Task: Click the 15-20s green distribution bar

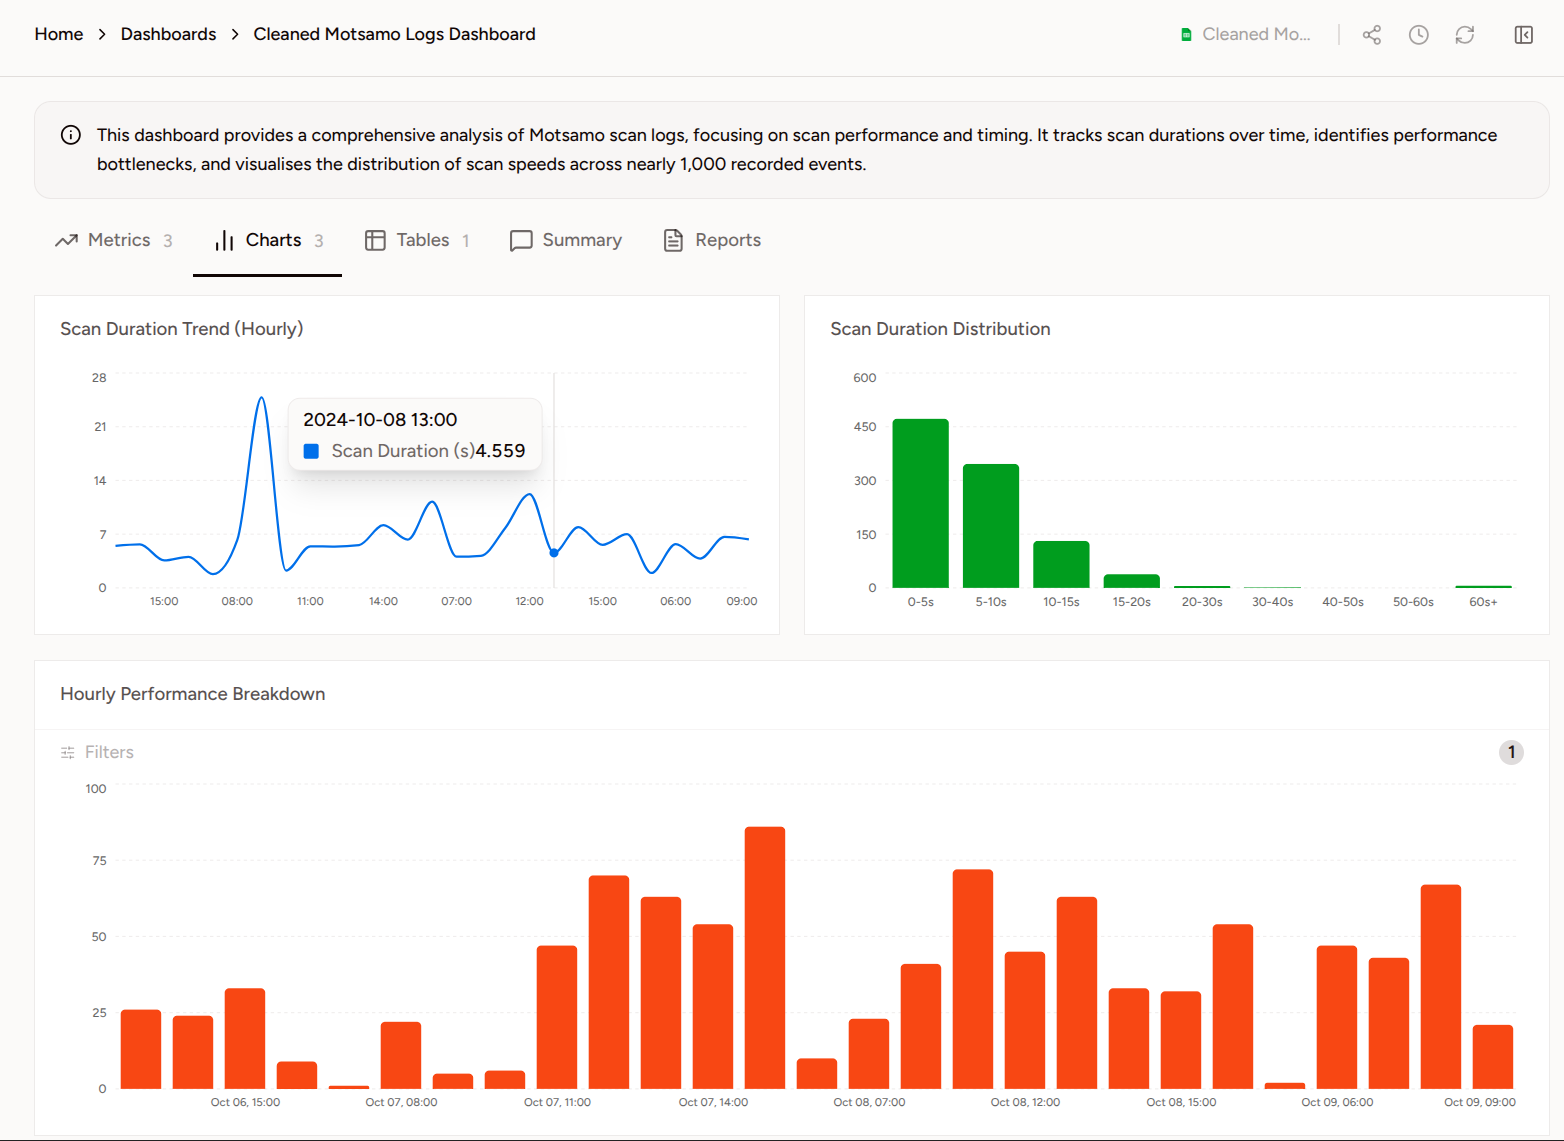Action: [x=1131, y=581]
